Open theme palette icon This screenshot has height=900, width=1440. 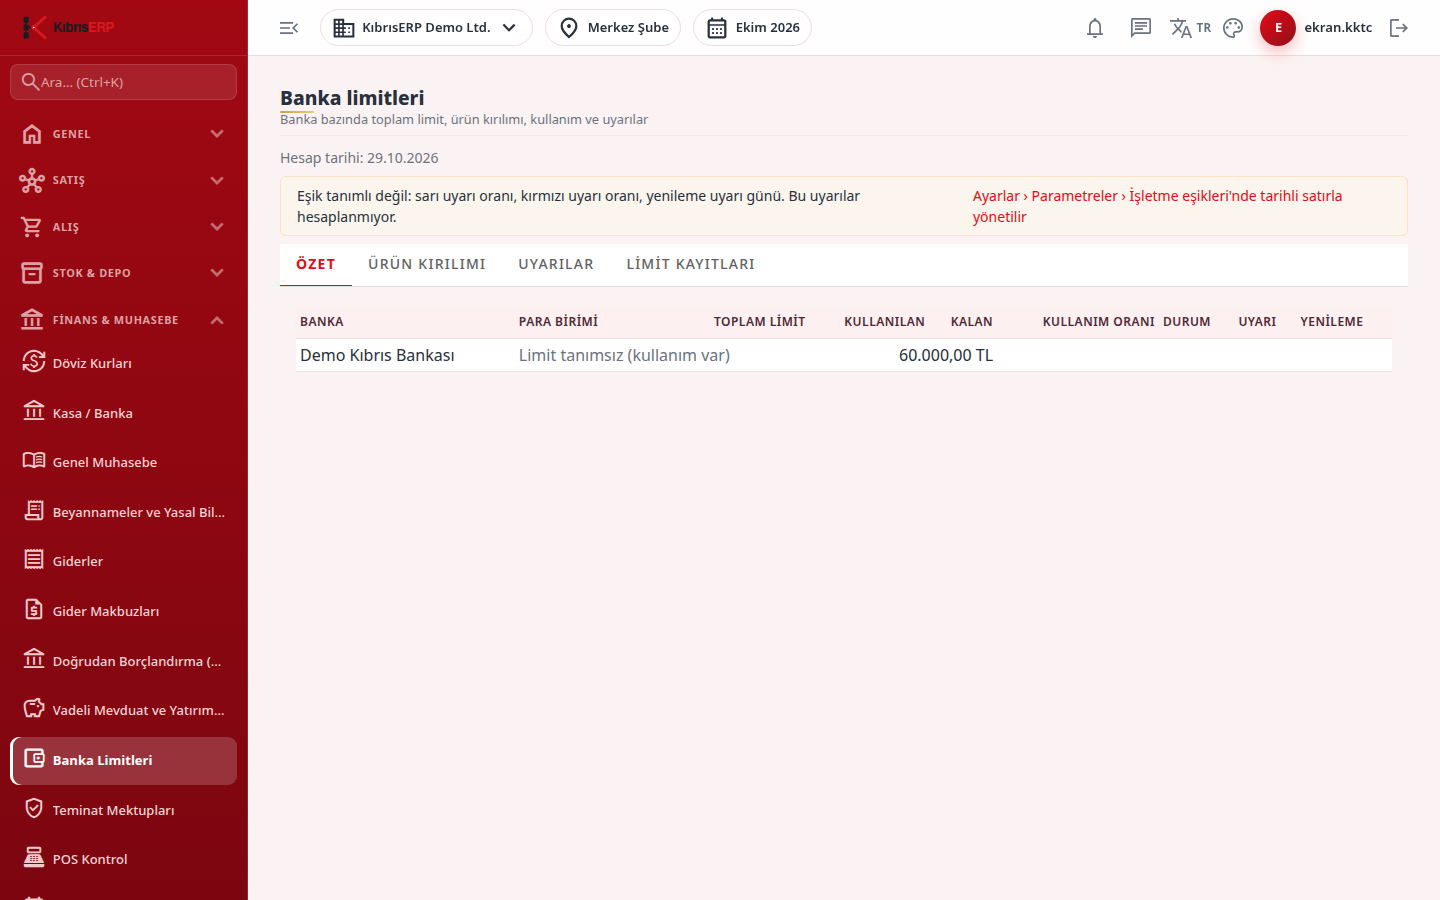pyautogui.click(x=1233, y=28)
